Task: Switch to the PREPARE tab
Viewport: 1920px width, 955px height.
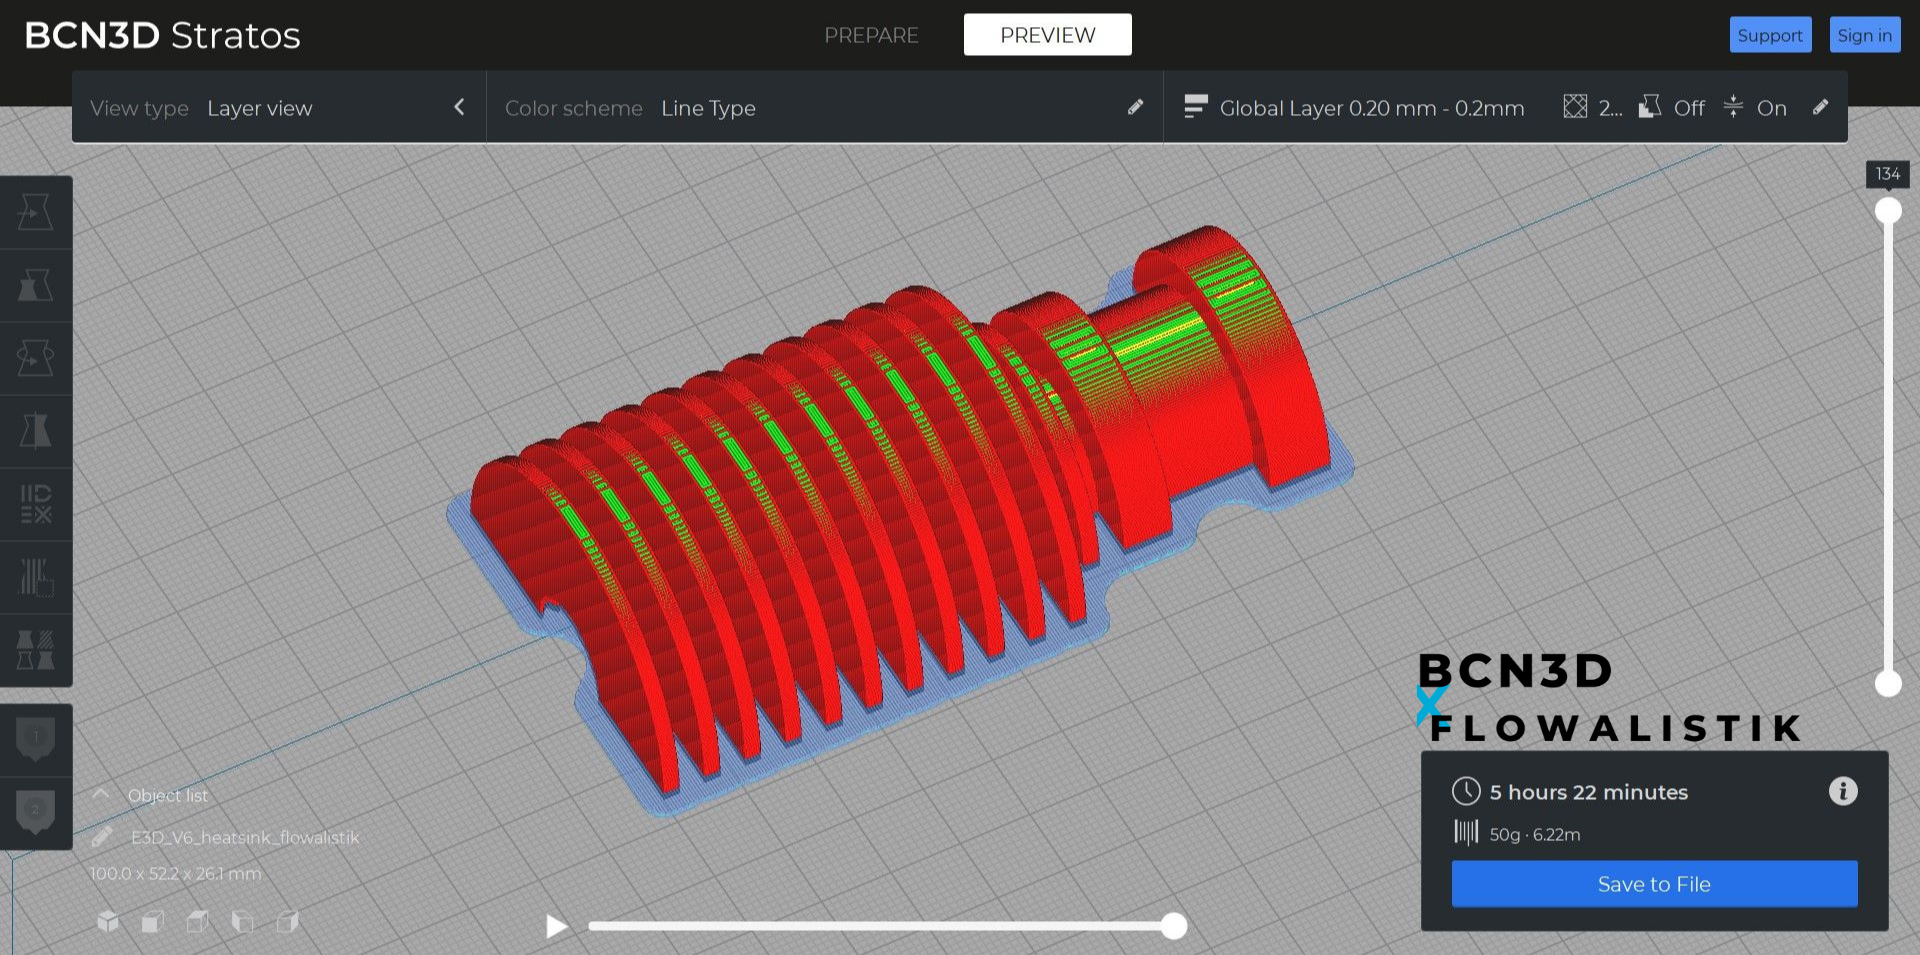Action: (871, 35)
